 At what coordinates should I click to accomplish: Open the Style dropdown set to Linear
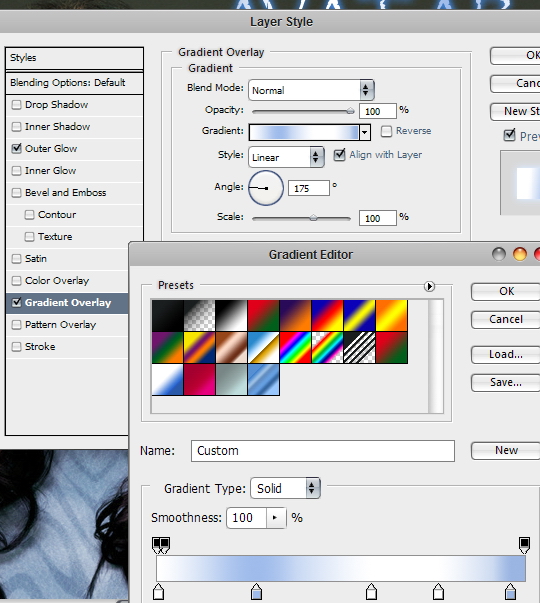(x=286, y=157)
